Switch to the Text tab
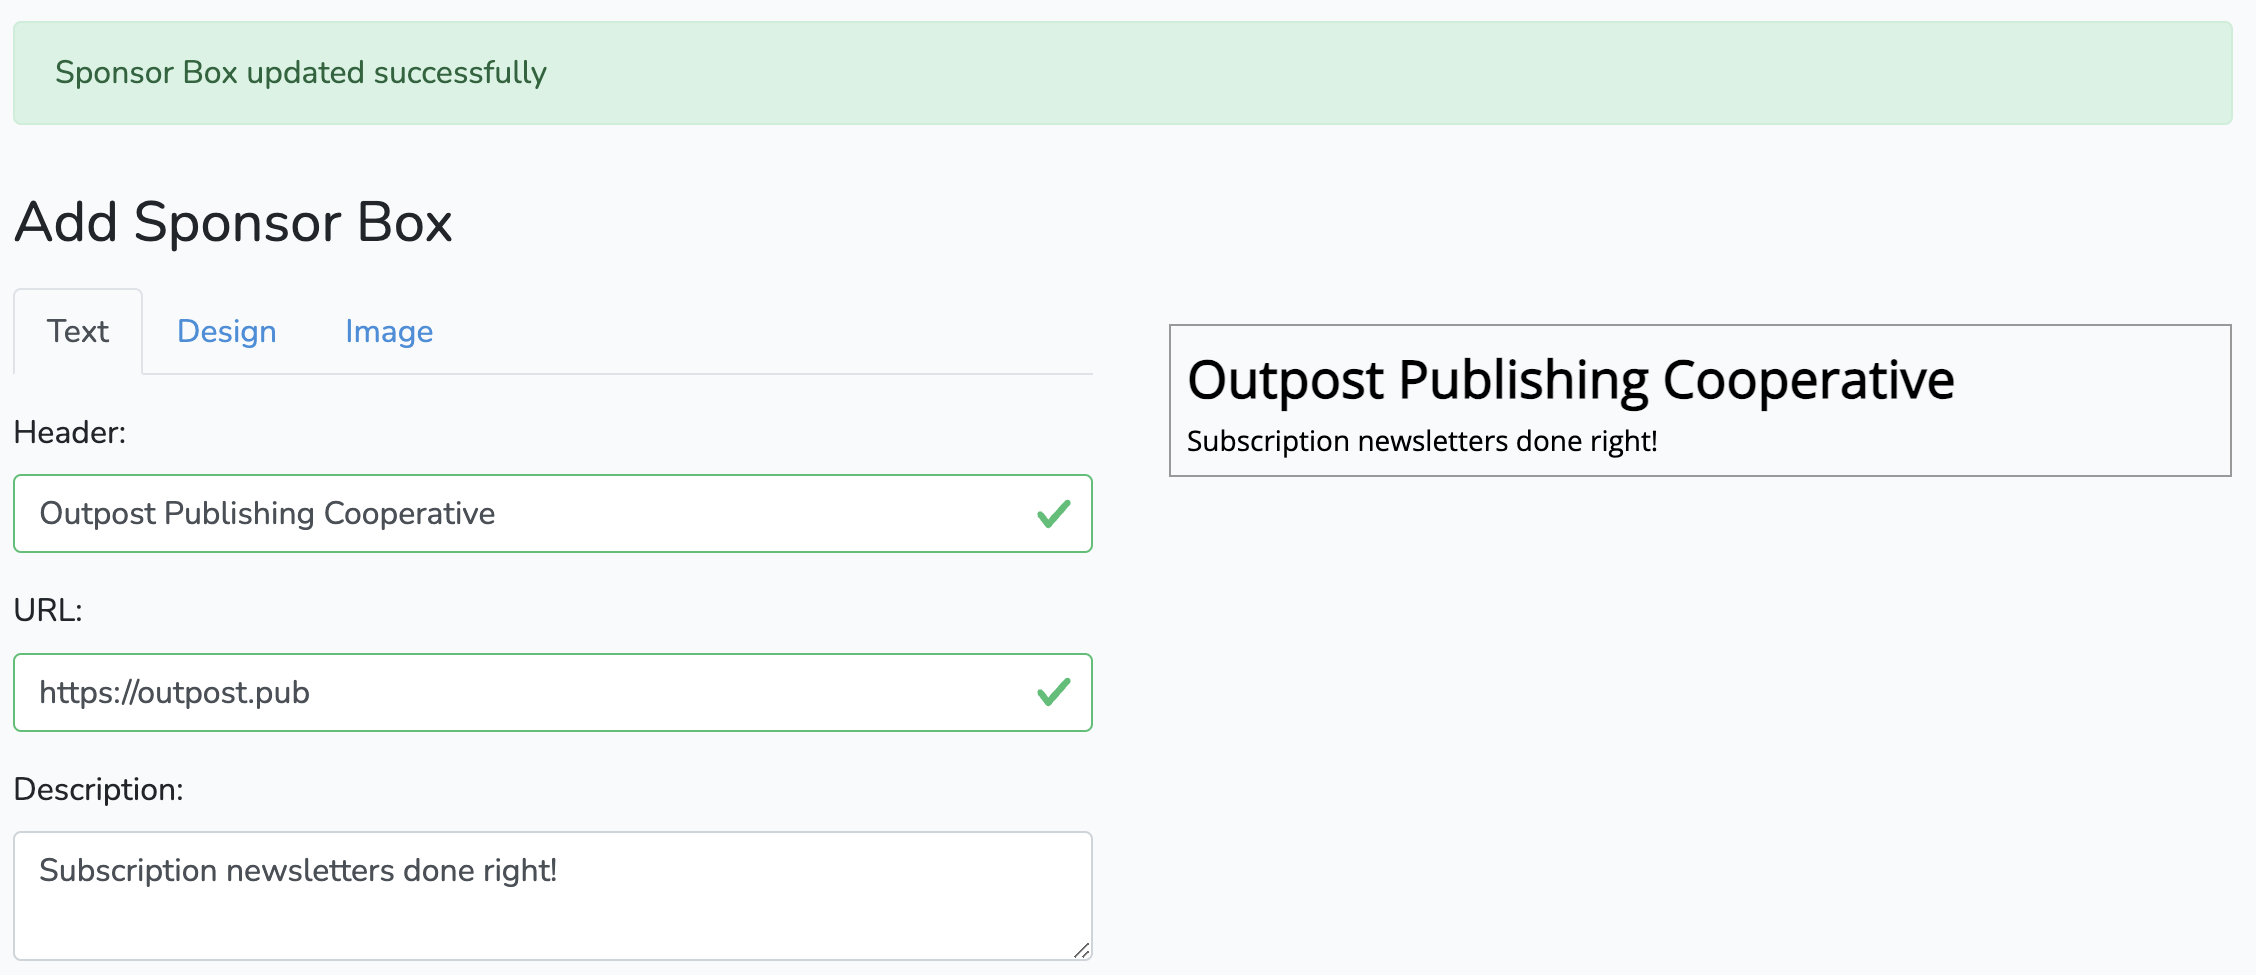This screenshot has height=975, width=2256. 78,331
